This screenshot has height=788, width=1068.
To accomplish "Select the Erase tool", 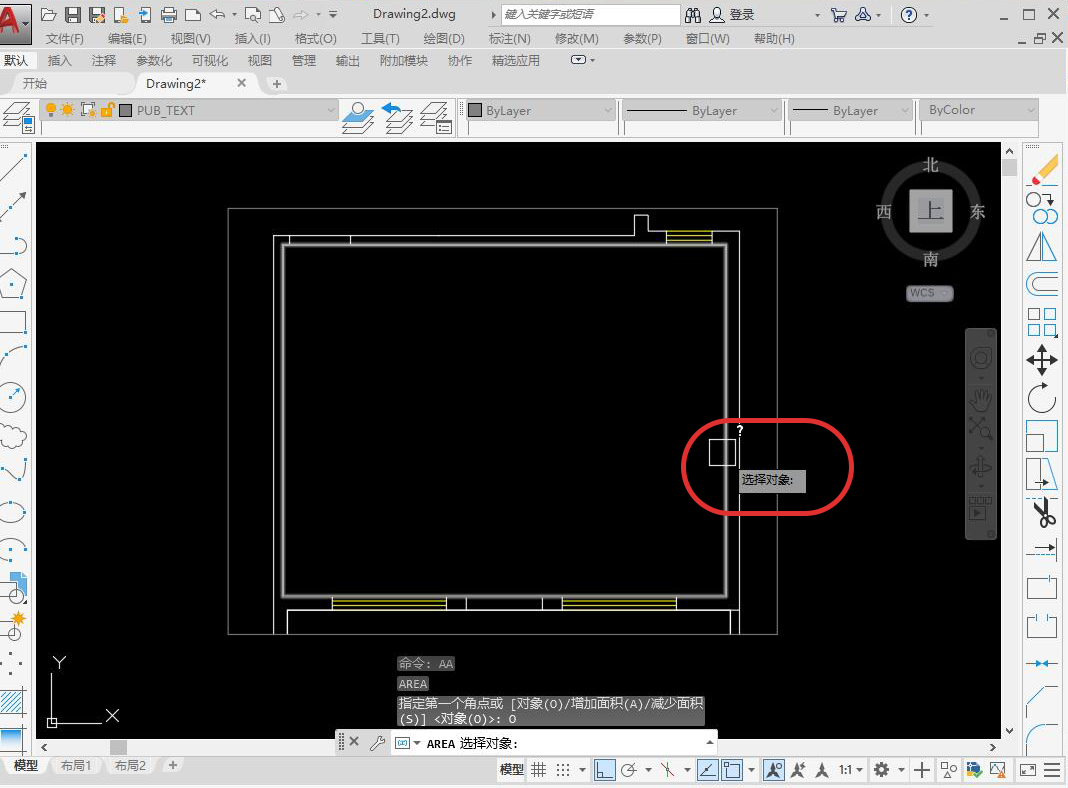I will tap(1042, 170).
